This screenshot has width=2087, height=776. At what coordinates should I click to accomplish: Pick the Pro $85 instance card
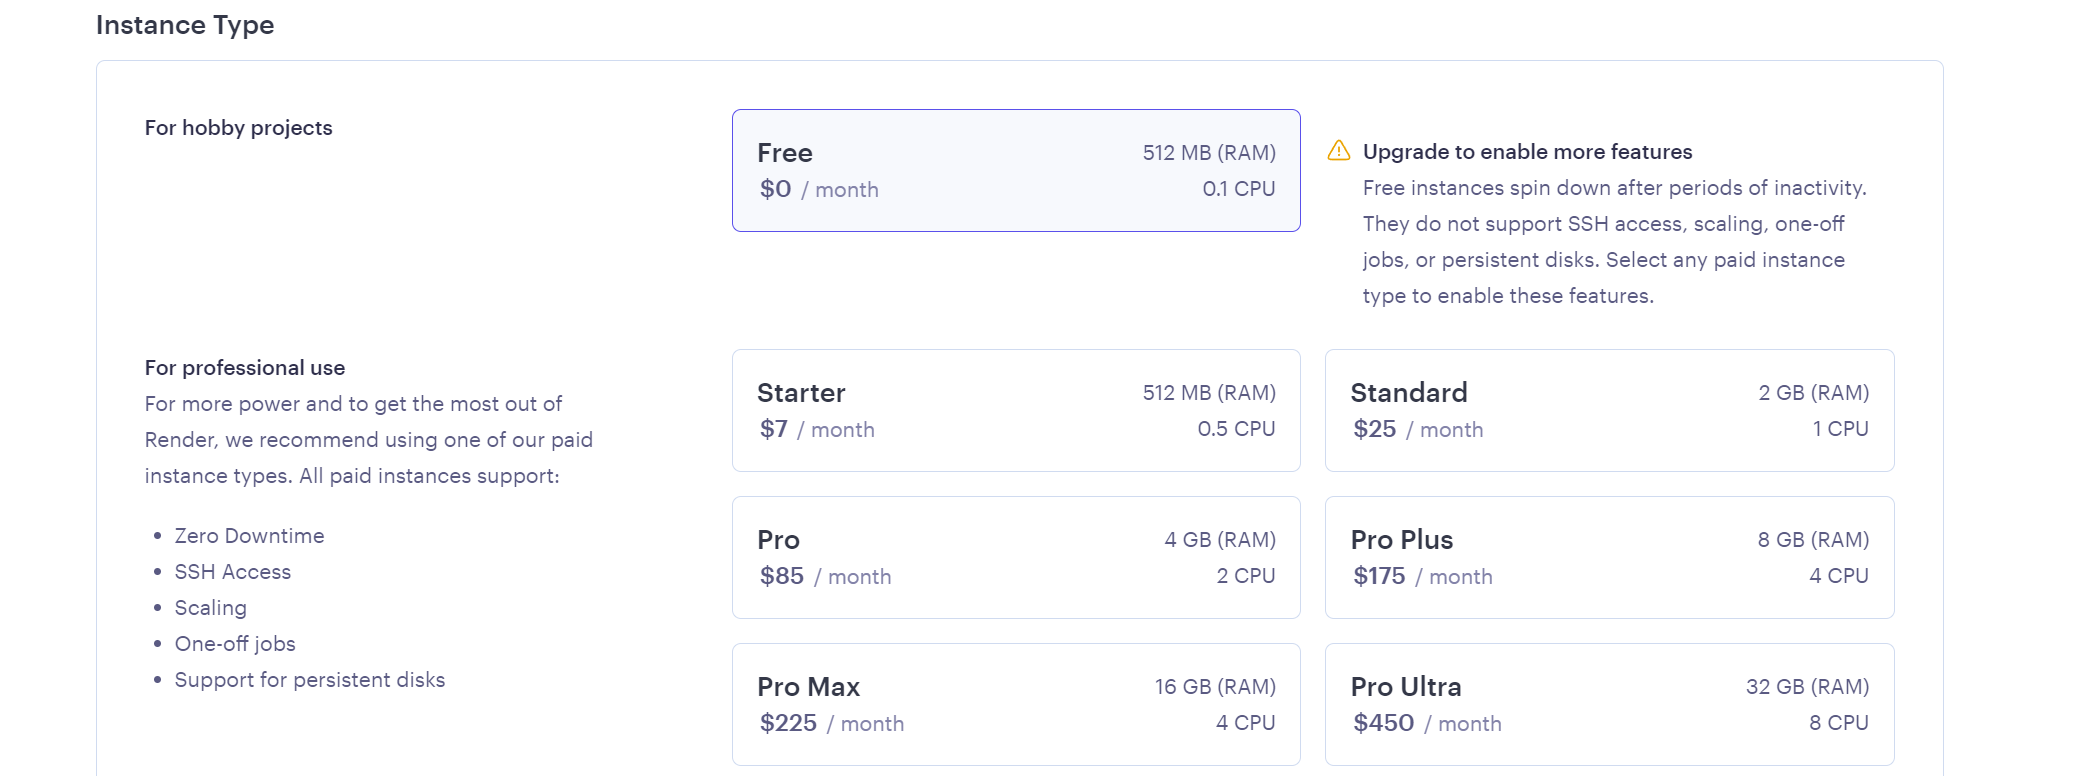[x=1015, y=558]
